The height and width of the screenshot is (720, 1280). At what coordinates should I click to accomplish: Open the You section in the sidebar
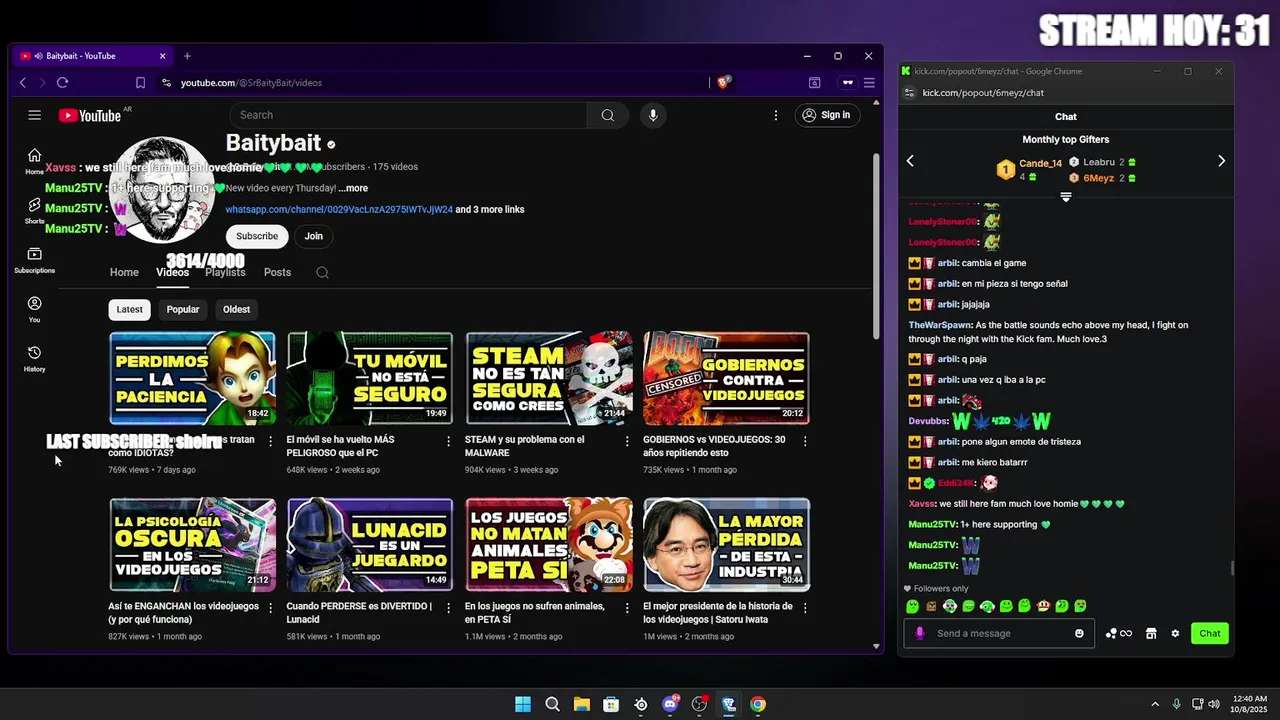(x=34, y=309)
